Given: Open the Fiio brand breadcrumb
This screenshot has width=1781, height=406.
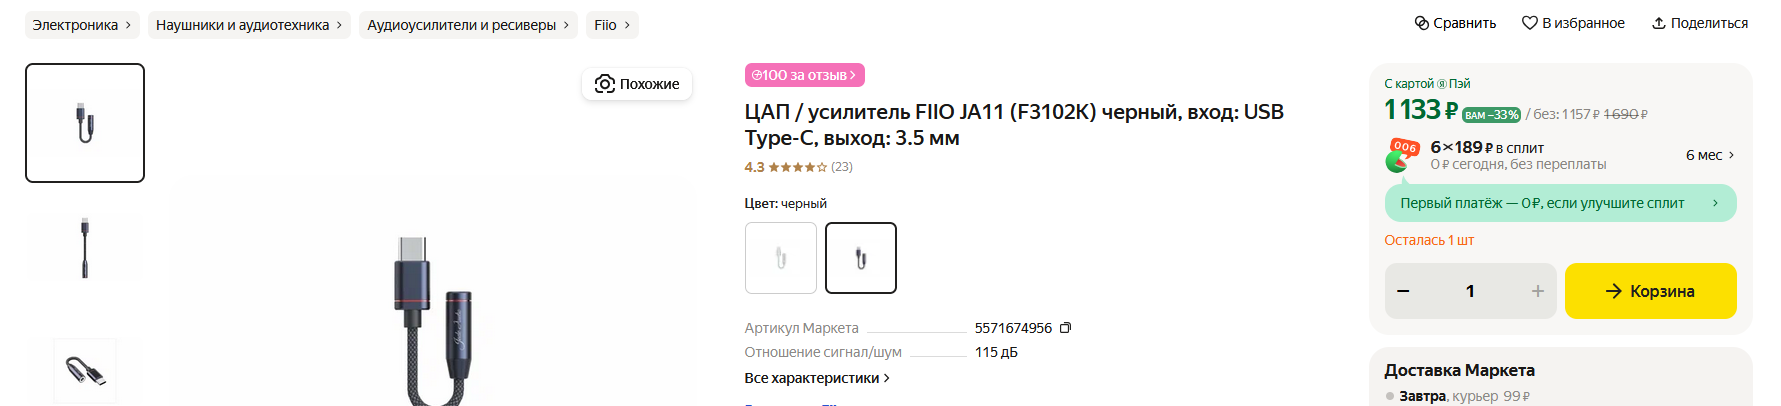Looking at the screenshot, I should coord(611,25).
